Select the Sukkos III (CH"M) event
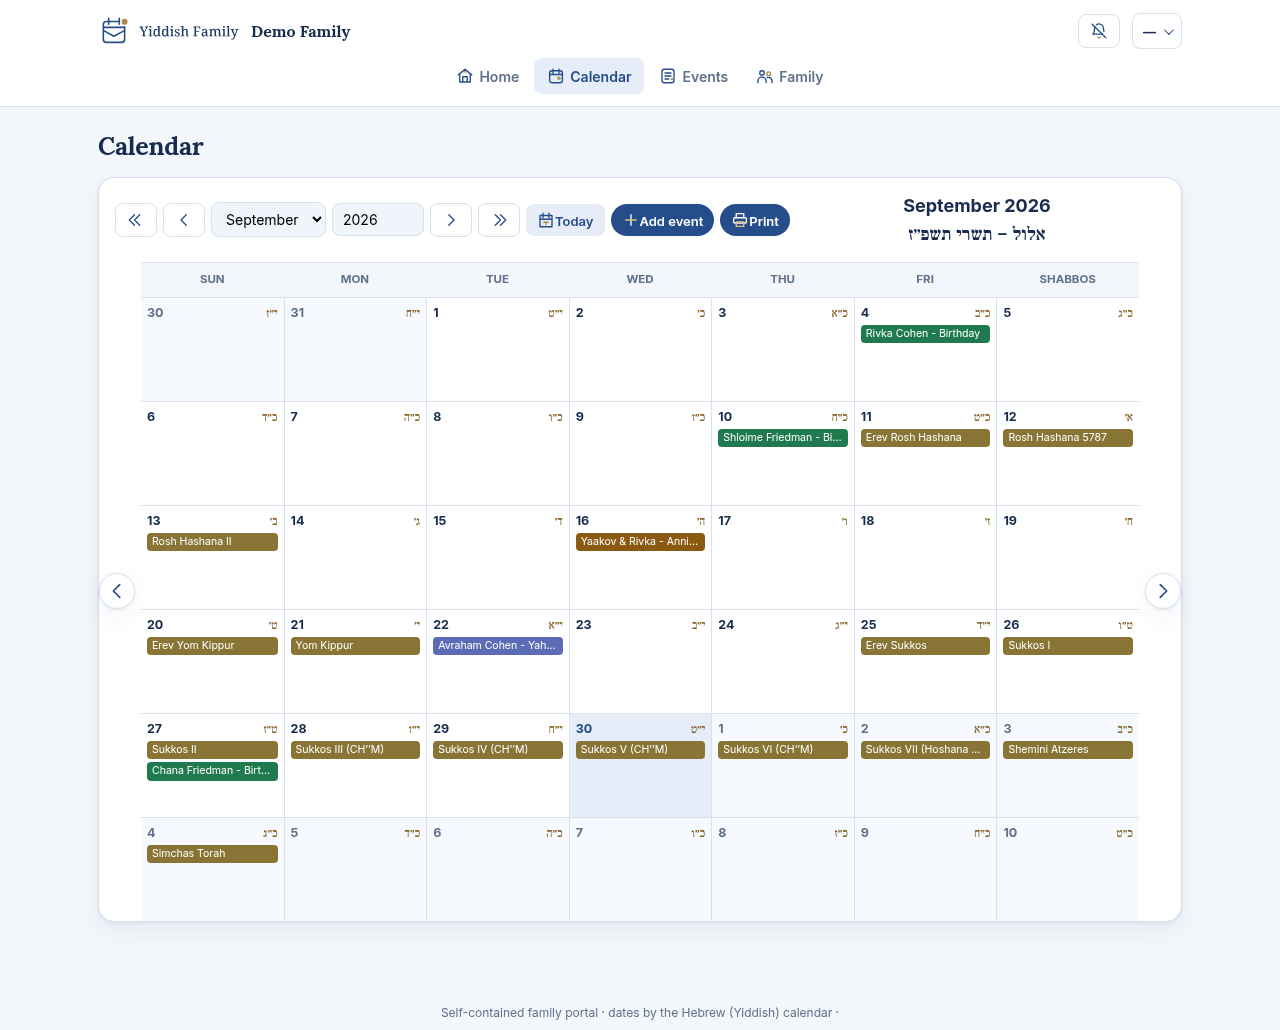Screen dimensions: 1280x1030 point(355,750)
